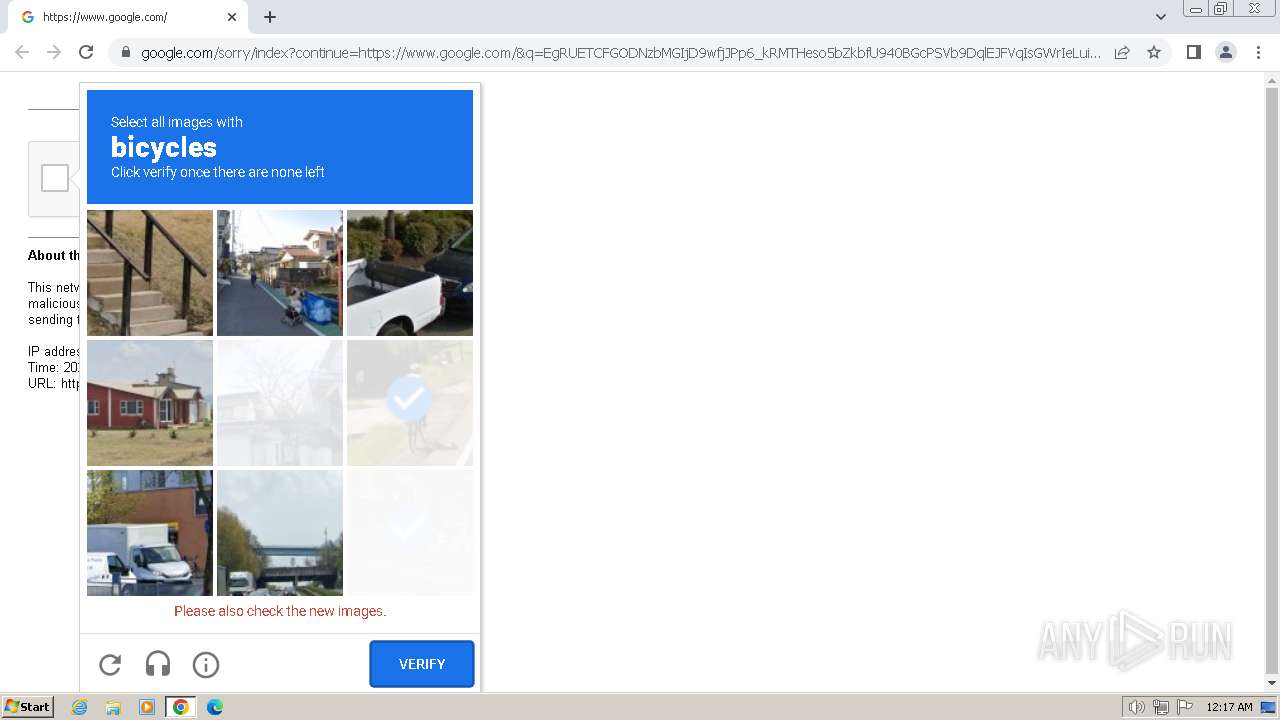Launch Internet Explorer from taskbar

[x=80, y=707]
